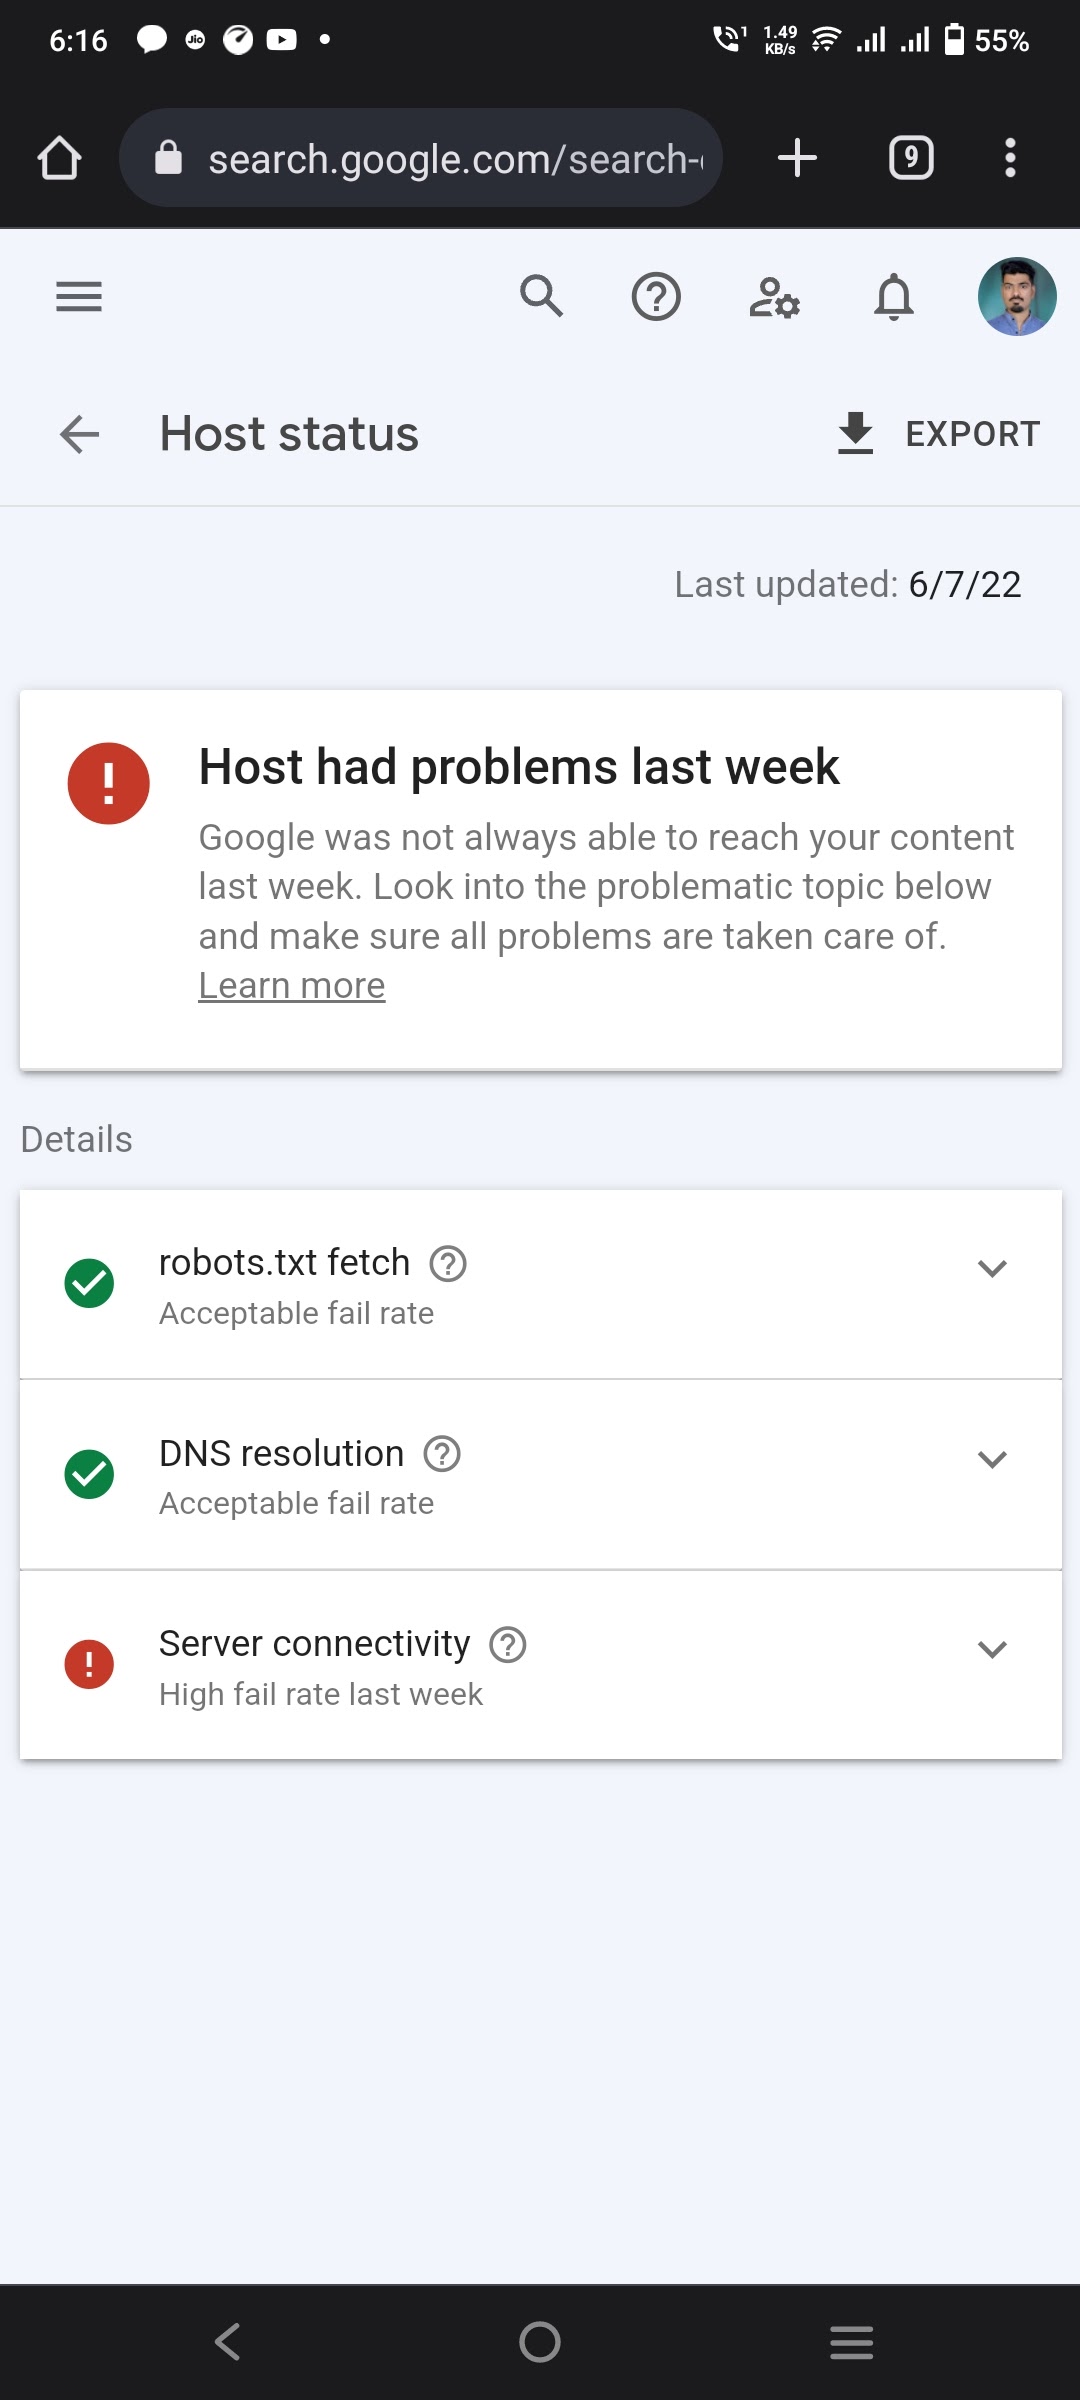Open the hamburger navigation menu

tap(79, 297)
